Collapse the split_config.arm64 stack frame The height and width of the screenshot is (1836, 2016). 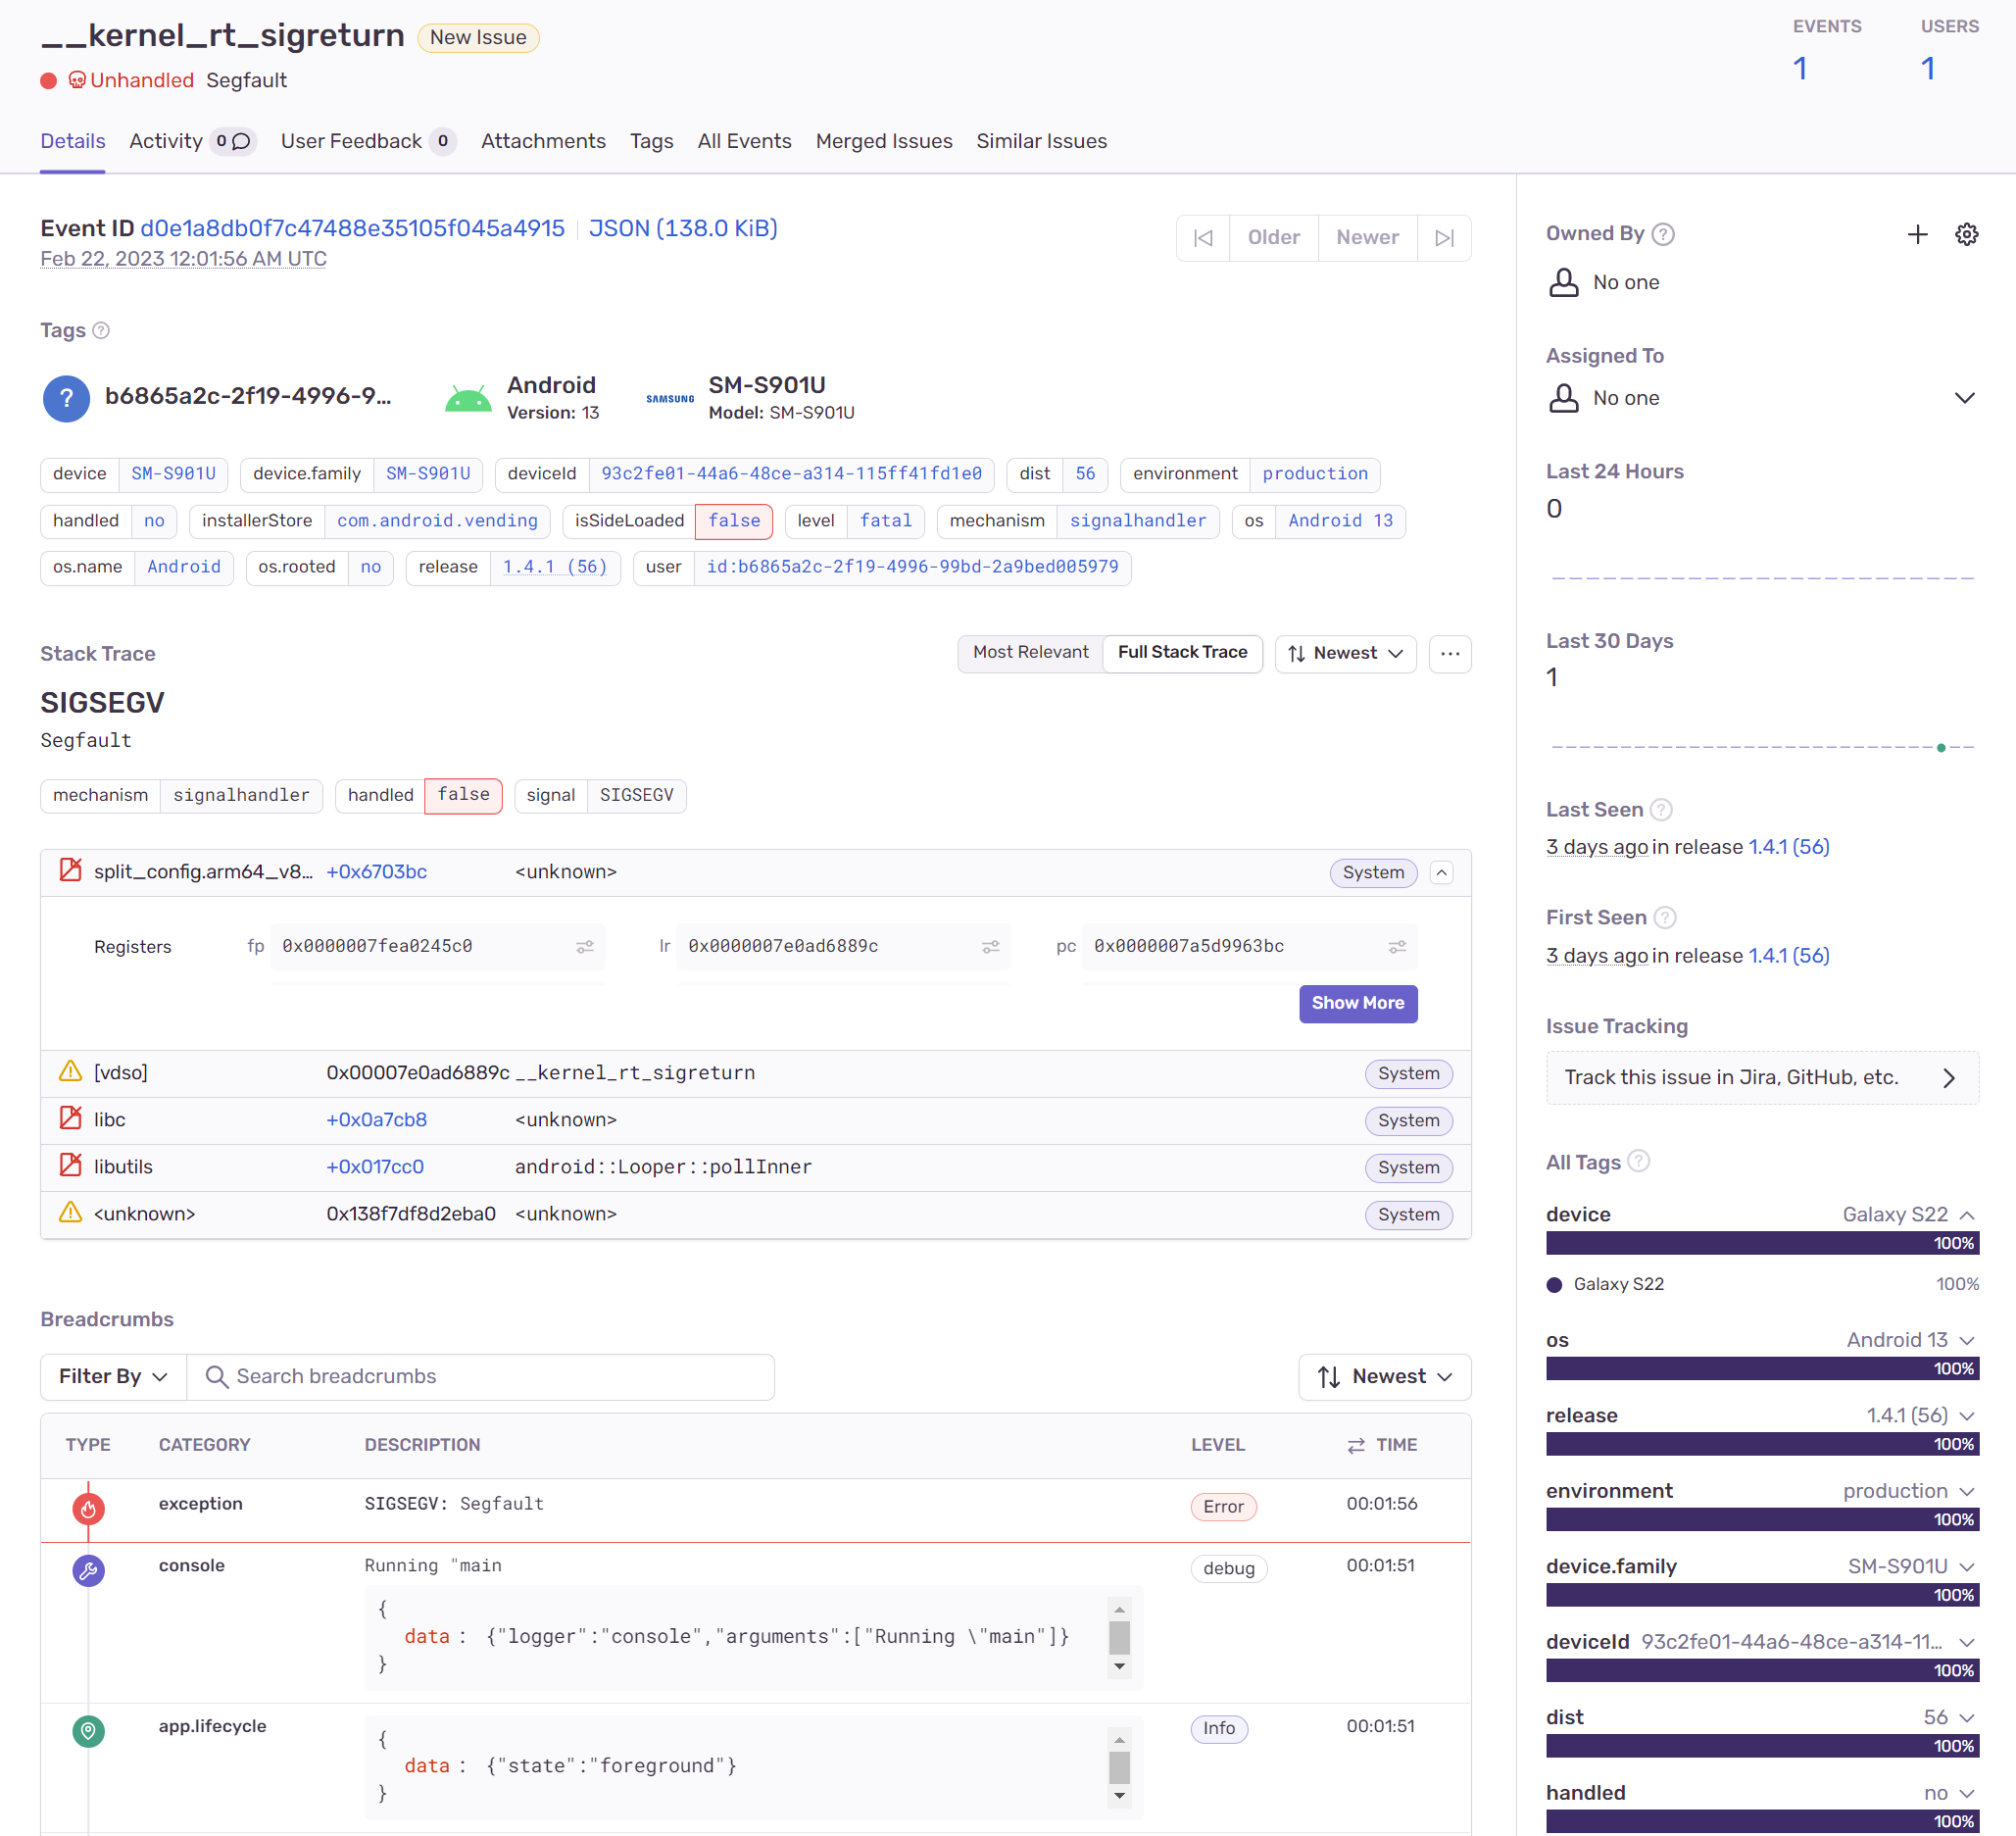(1441, 871)
